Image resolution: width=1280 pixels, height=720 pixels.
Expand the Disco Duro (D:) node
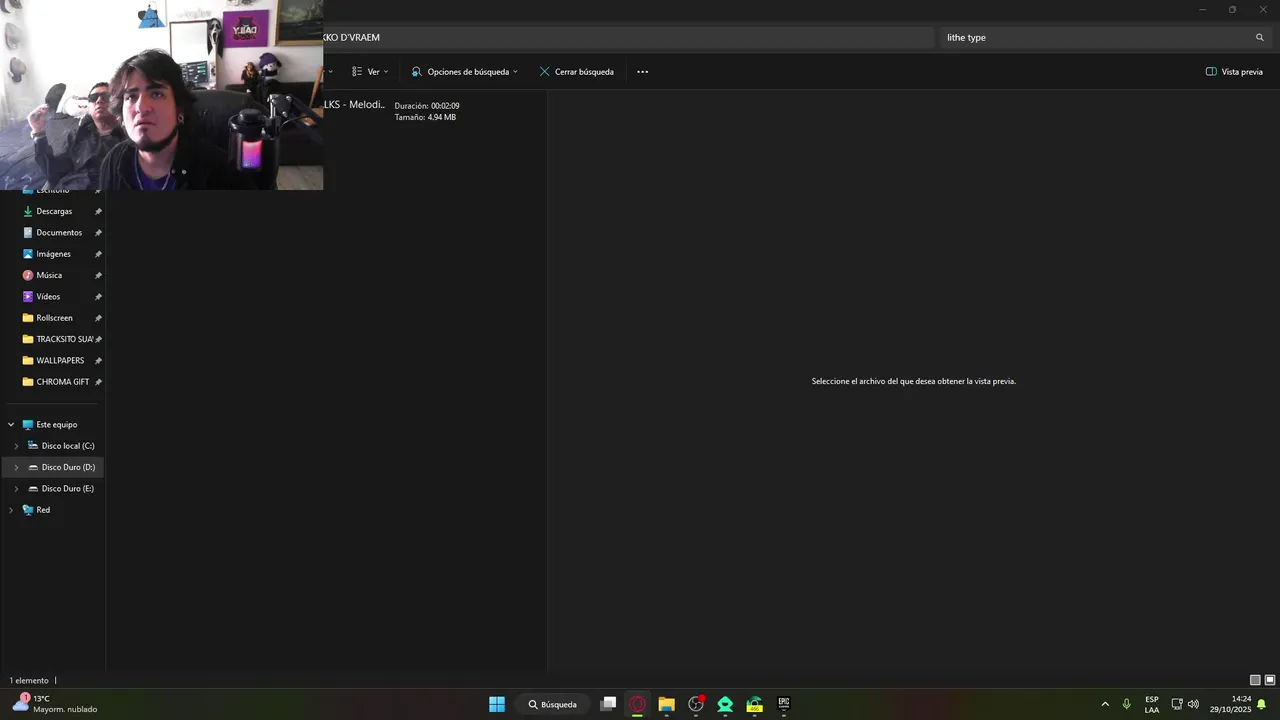[x=16, y=467]
